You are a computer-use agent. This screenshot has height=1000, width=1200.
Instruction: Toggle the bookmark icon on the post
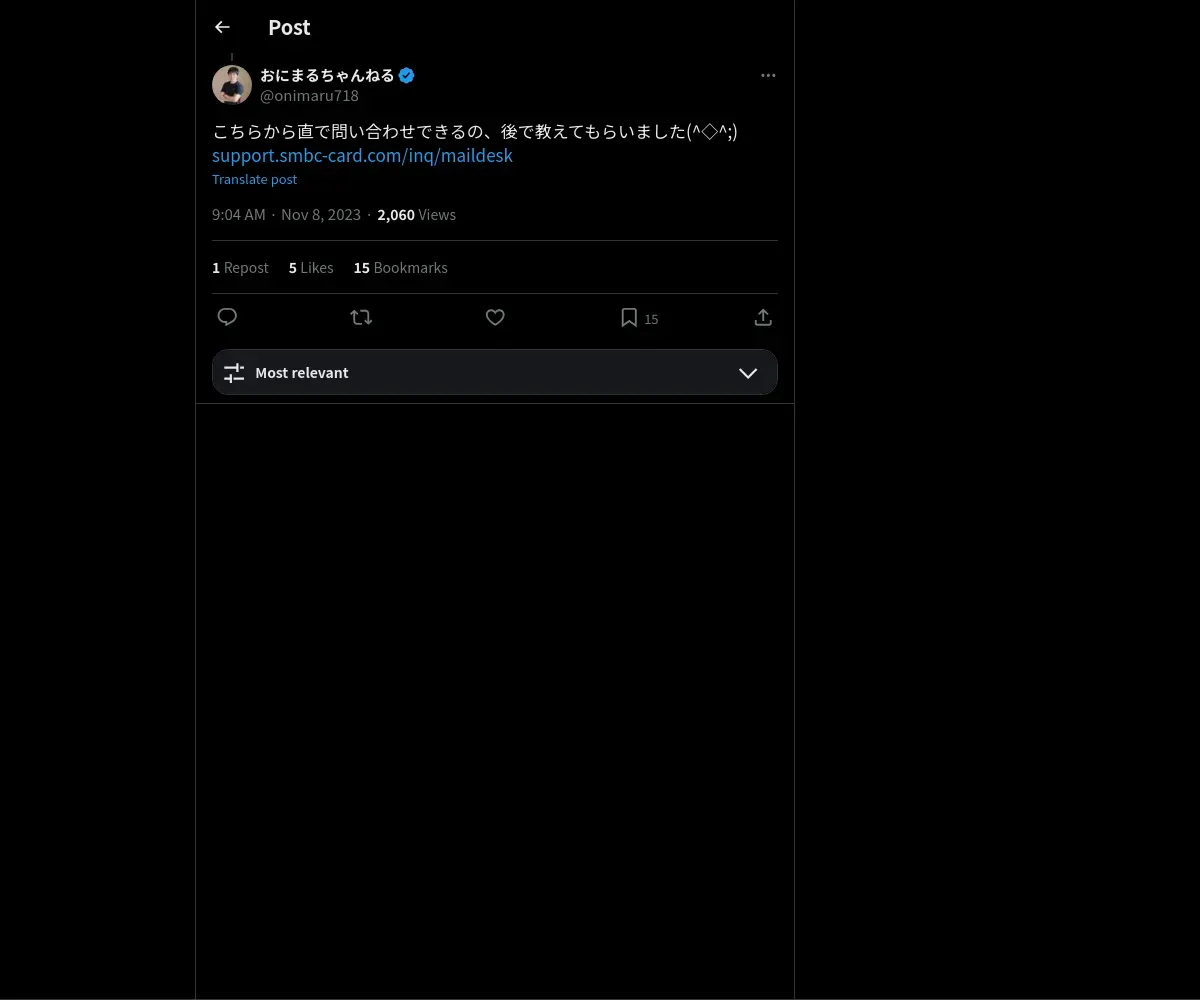coord(629,318)
